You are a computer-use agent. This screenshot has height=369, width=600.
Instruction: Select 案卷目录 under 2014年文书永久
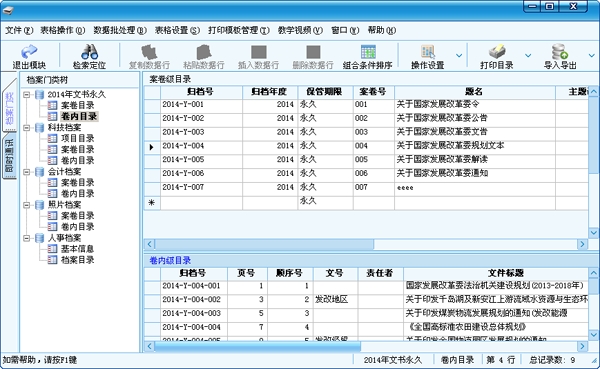point(77,105)
